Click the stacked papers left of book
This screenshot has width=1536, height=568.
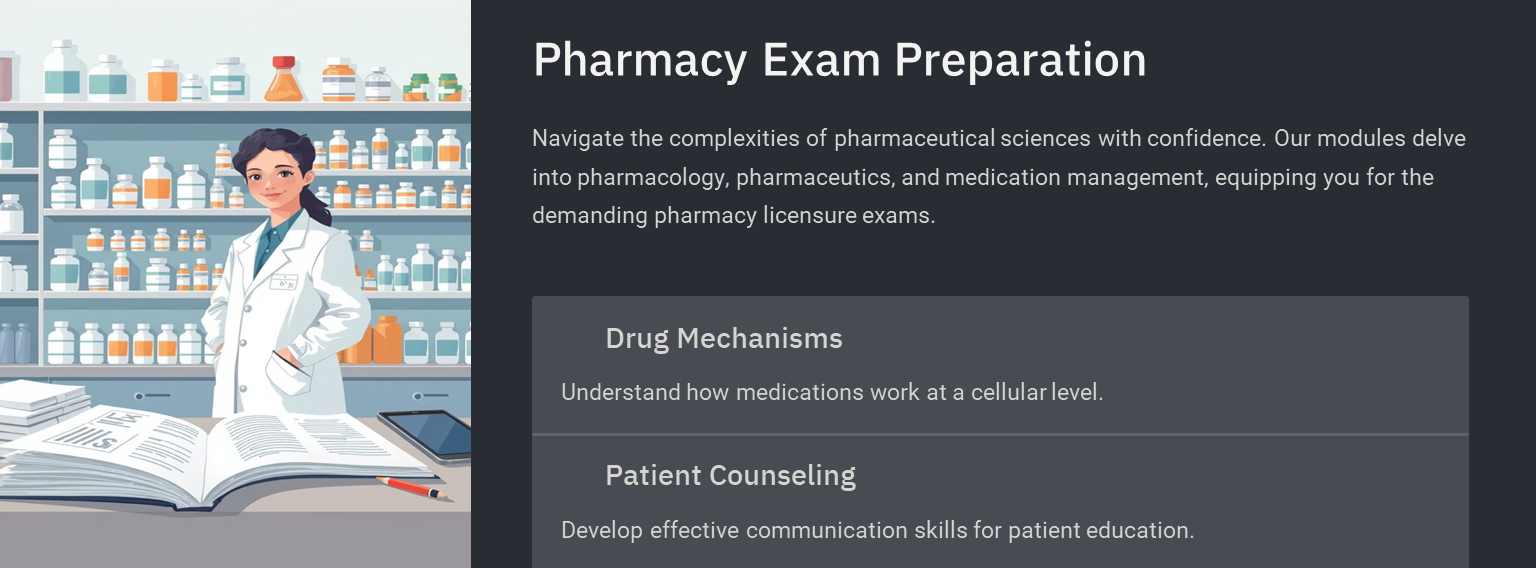tap(42, 409)
